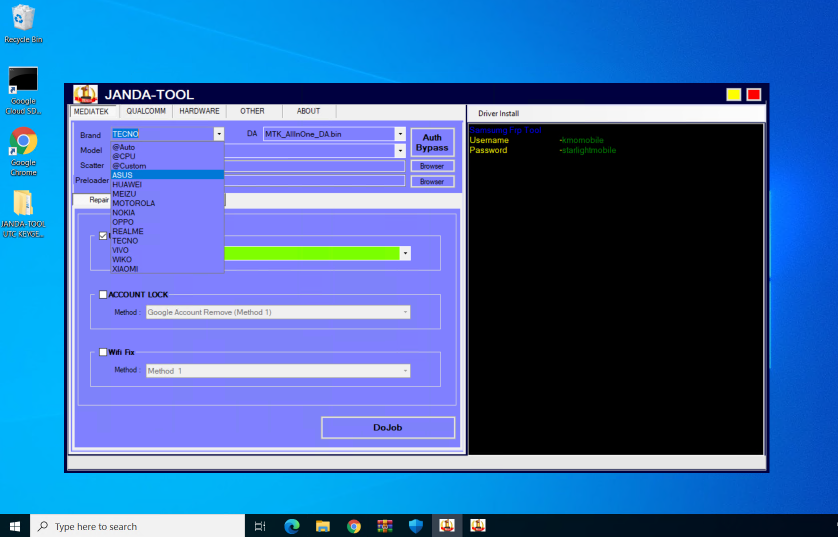This screenshot has height=537, width=838.
Task: Click the JANDA-TOOL logo icon in title bar
Action: 86,94
